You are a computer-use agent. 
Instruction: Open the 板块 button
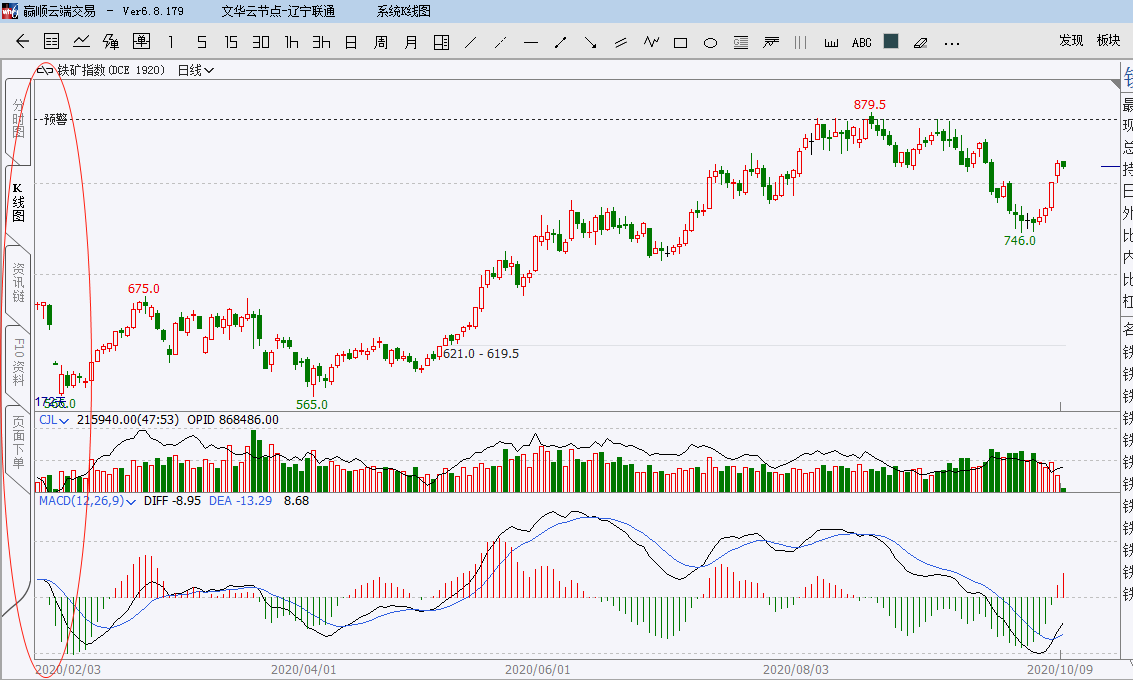pyautogui.click(x=1108, y=41)
